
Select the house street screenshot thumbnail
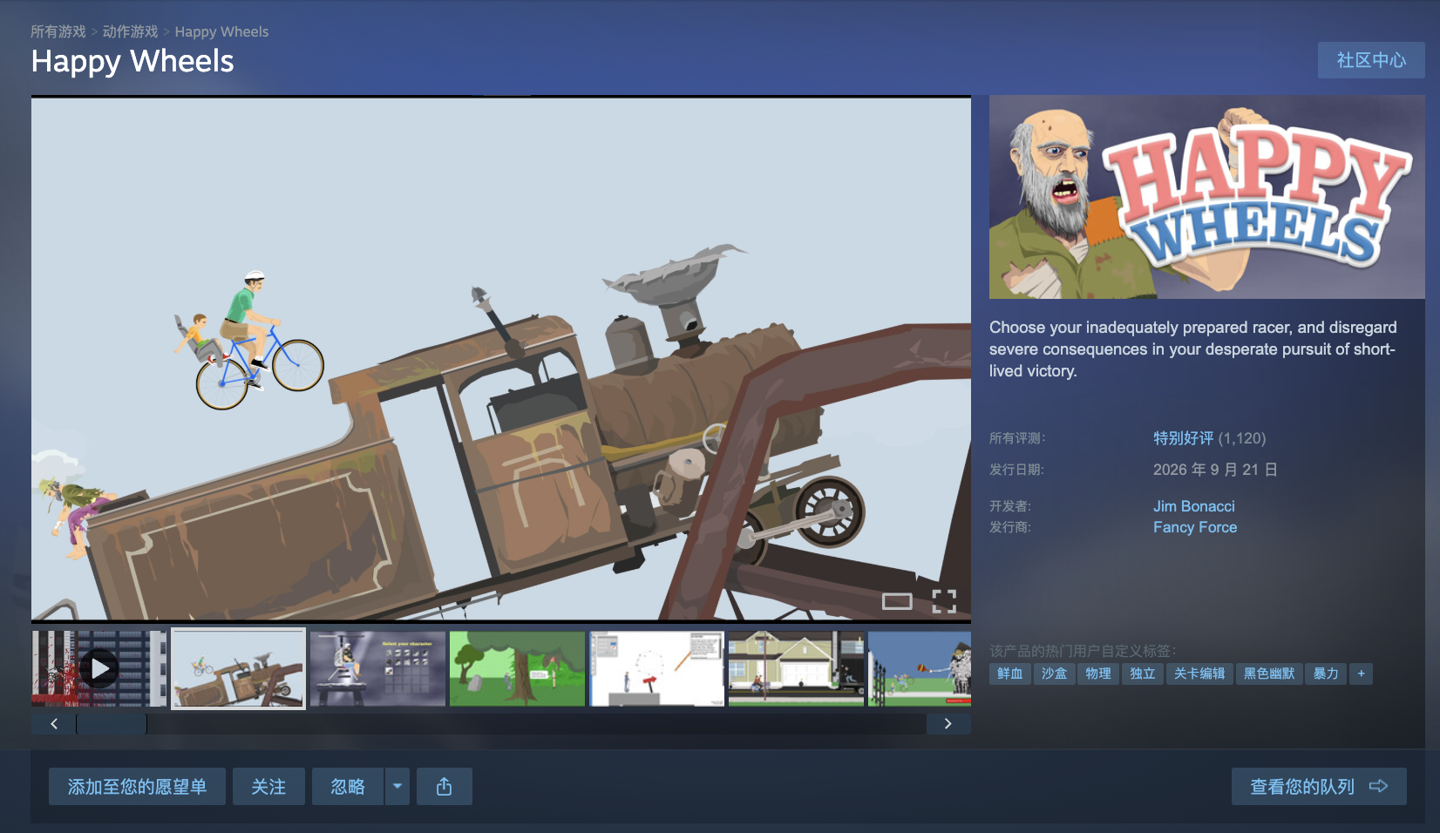[796, 668]
